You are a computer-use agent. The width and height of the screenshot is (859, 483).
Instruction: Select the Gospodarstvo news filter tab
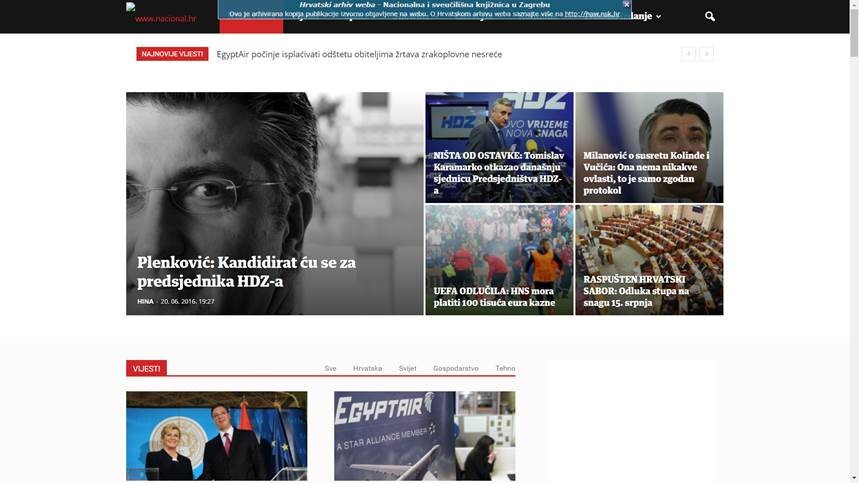click(456, 369)
